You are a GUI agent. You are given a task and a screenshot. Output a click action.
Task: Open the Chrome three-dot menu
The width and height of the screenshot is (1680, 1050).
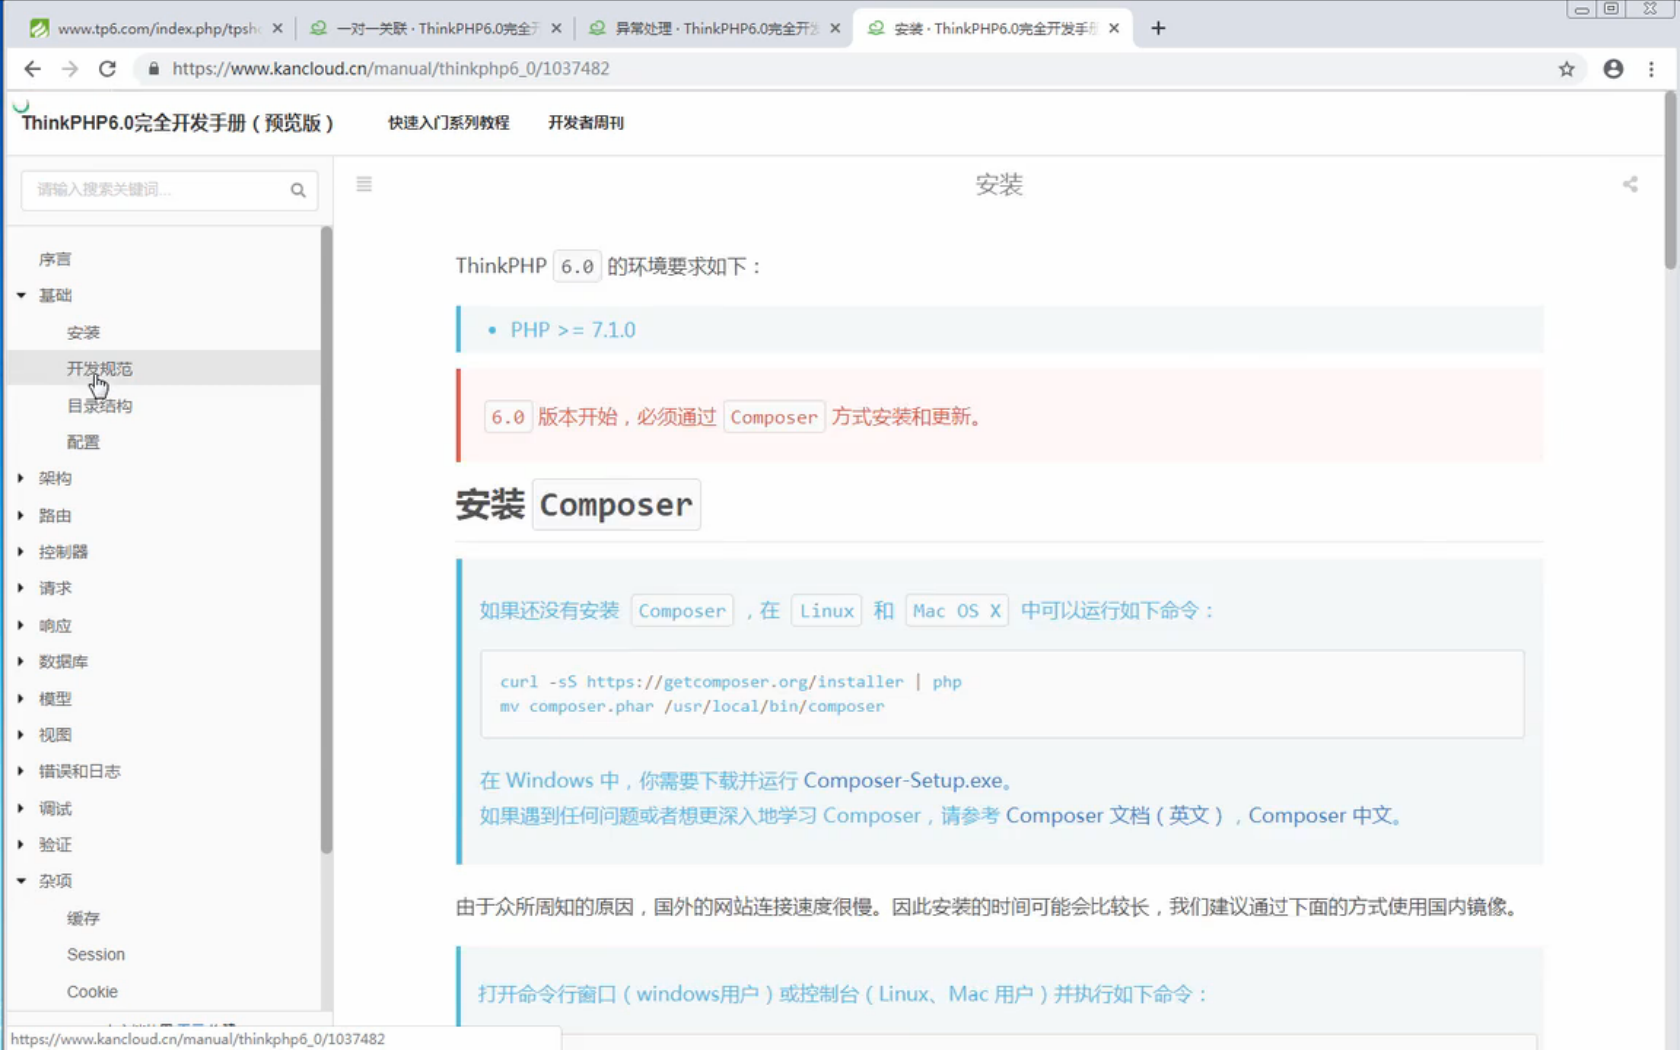click(1651, 69)
